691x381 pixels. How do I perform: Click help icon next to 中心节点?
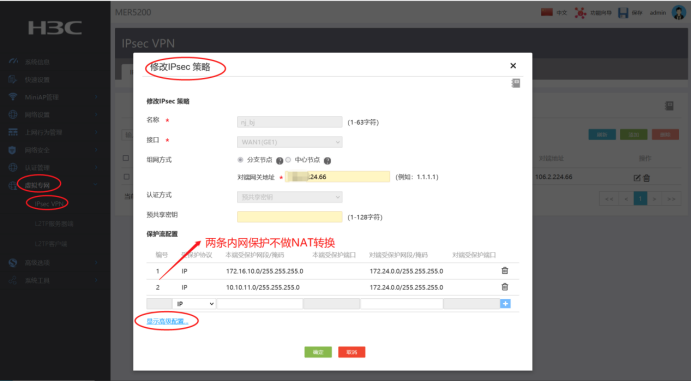327,161
